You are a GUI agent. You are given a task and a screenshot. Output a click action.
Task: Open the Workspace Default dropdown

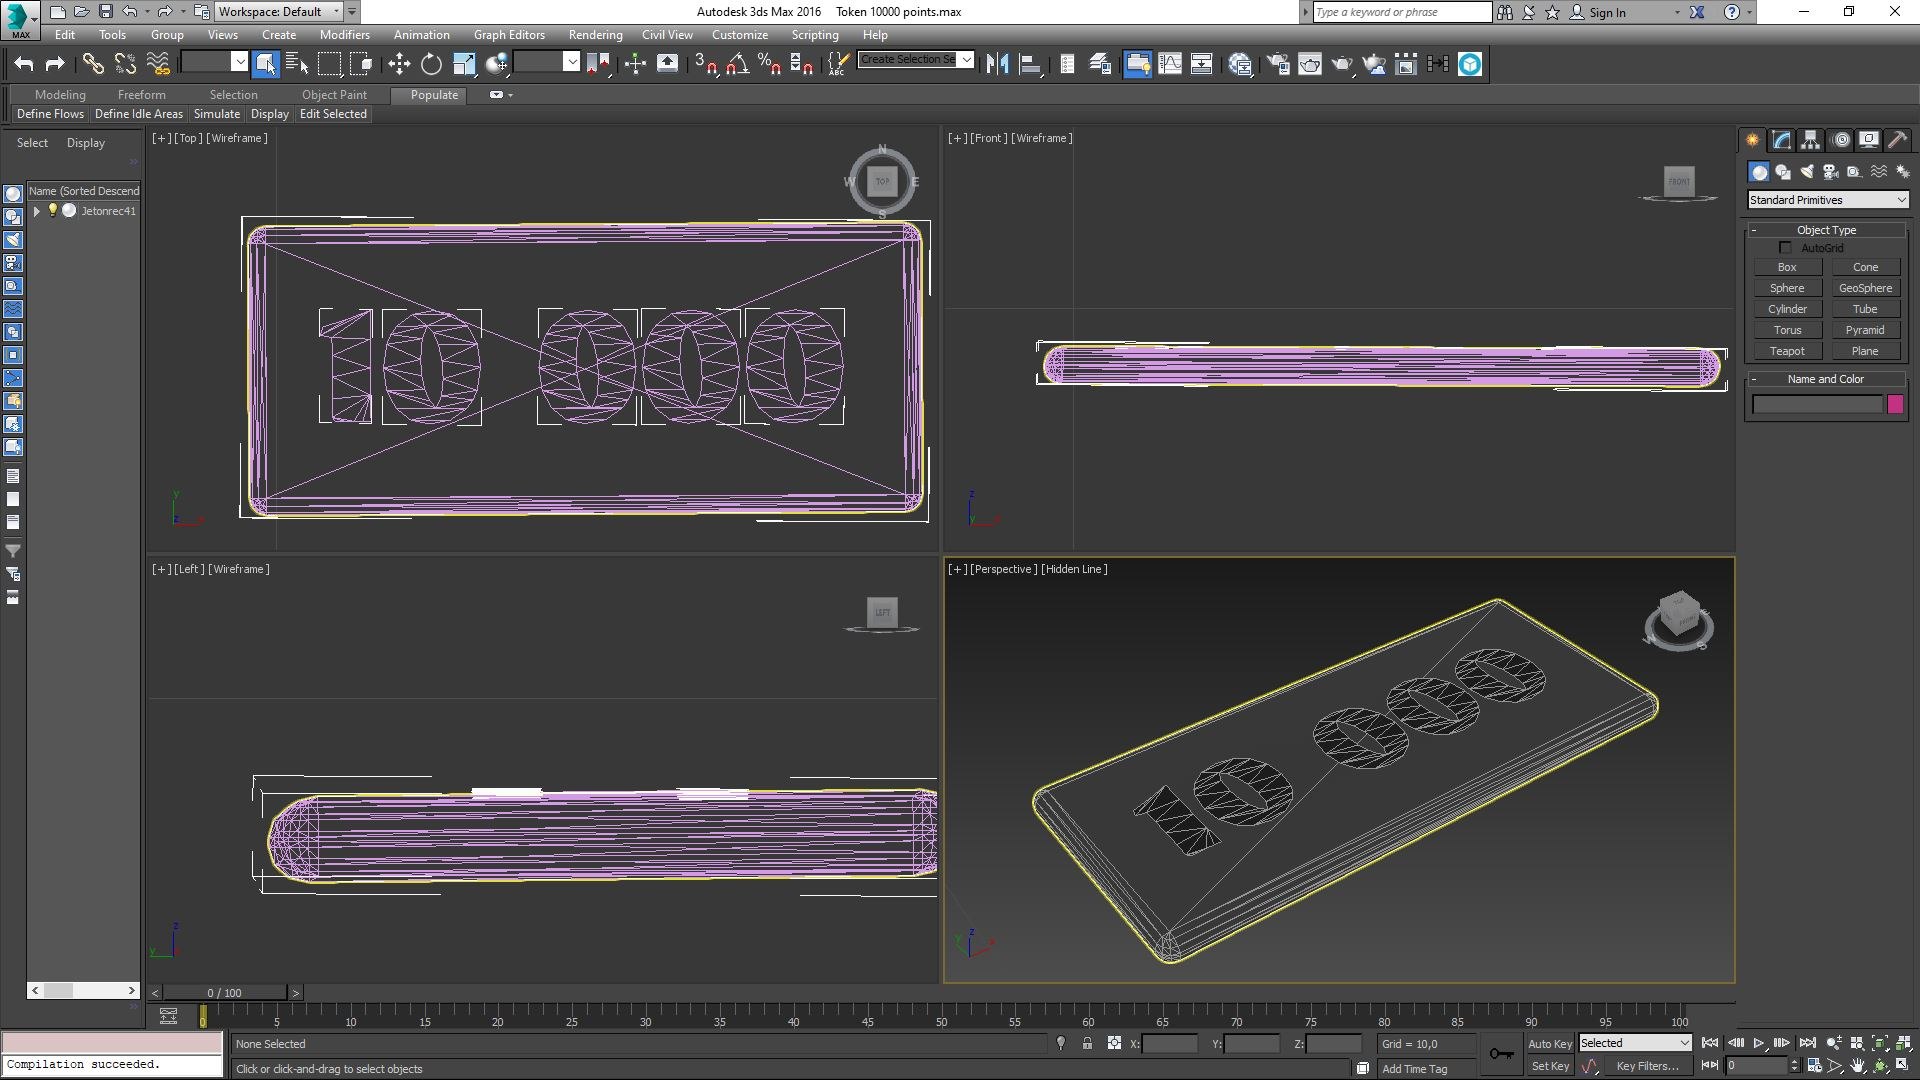(279, 12)
